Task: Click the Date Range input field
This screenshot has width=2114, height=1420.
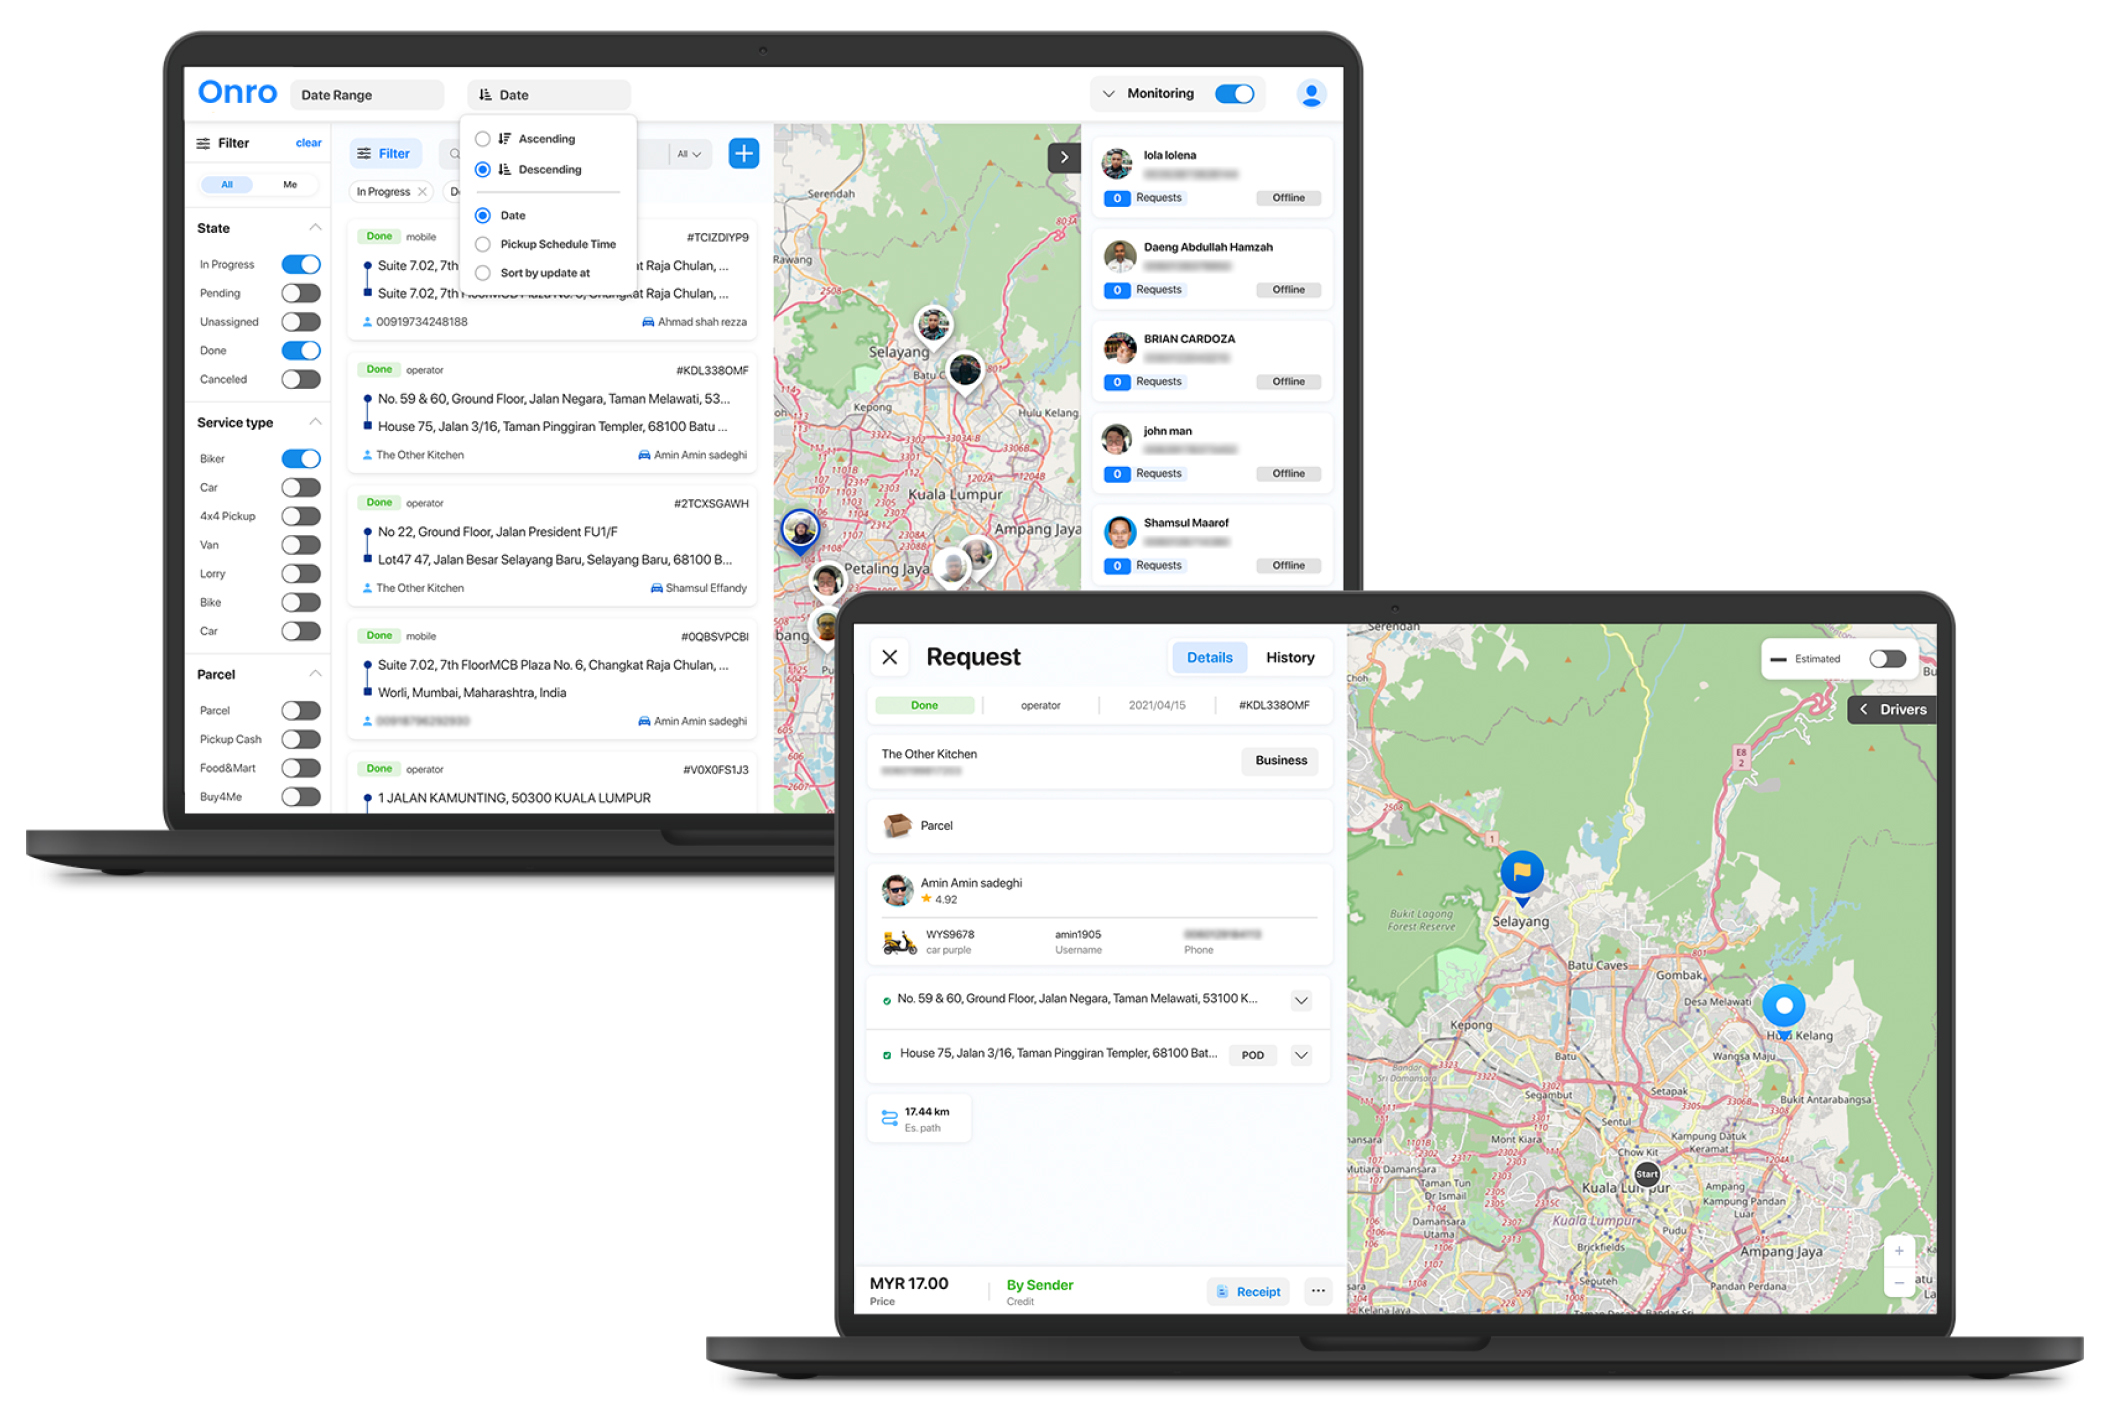Action: click(x=366, y=95)
